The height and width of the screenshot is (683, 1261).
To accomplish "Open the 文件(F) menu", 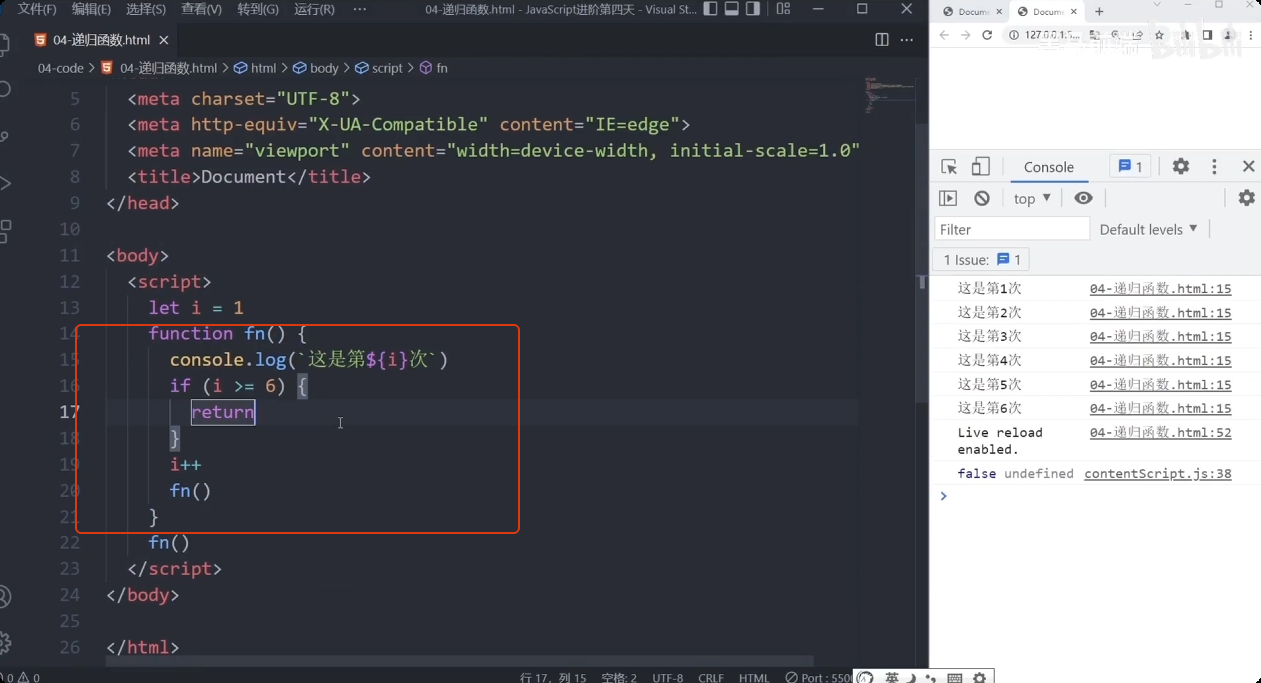I will coord(37,9).
